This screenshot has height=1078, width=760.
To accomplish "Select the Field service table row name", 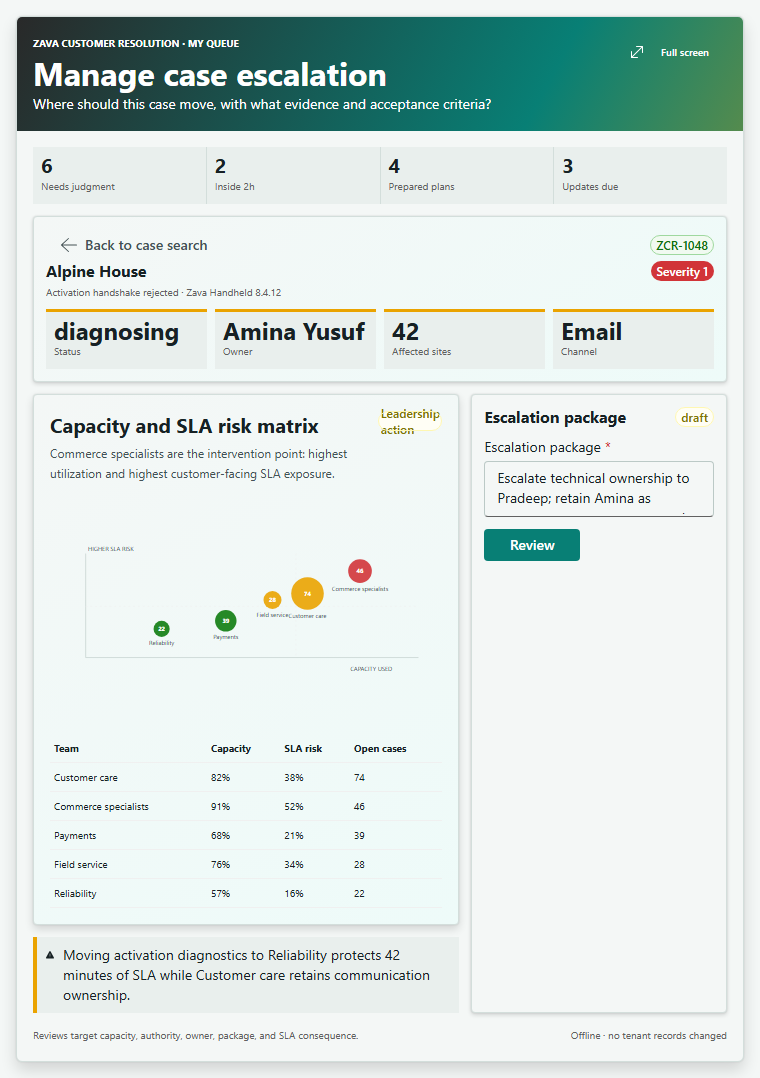I will 80,864.
